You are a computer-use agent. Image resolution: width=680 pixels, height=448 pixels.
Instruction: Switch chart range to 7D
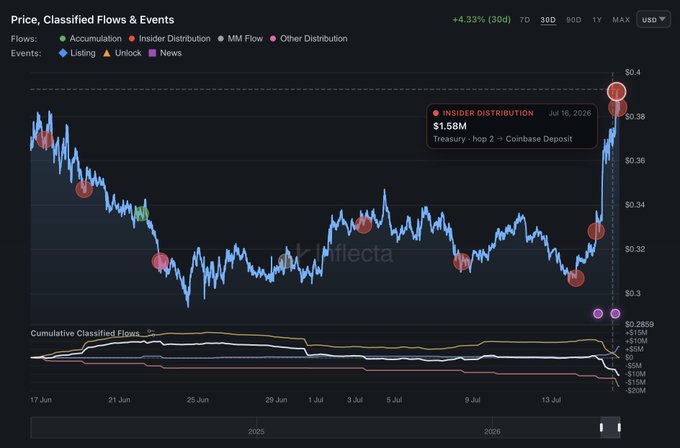tap(524, 20)
